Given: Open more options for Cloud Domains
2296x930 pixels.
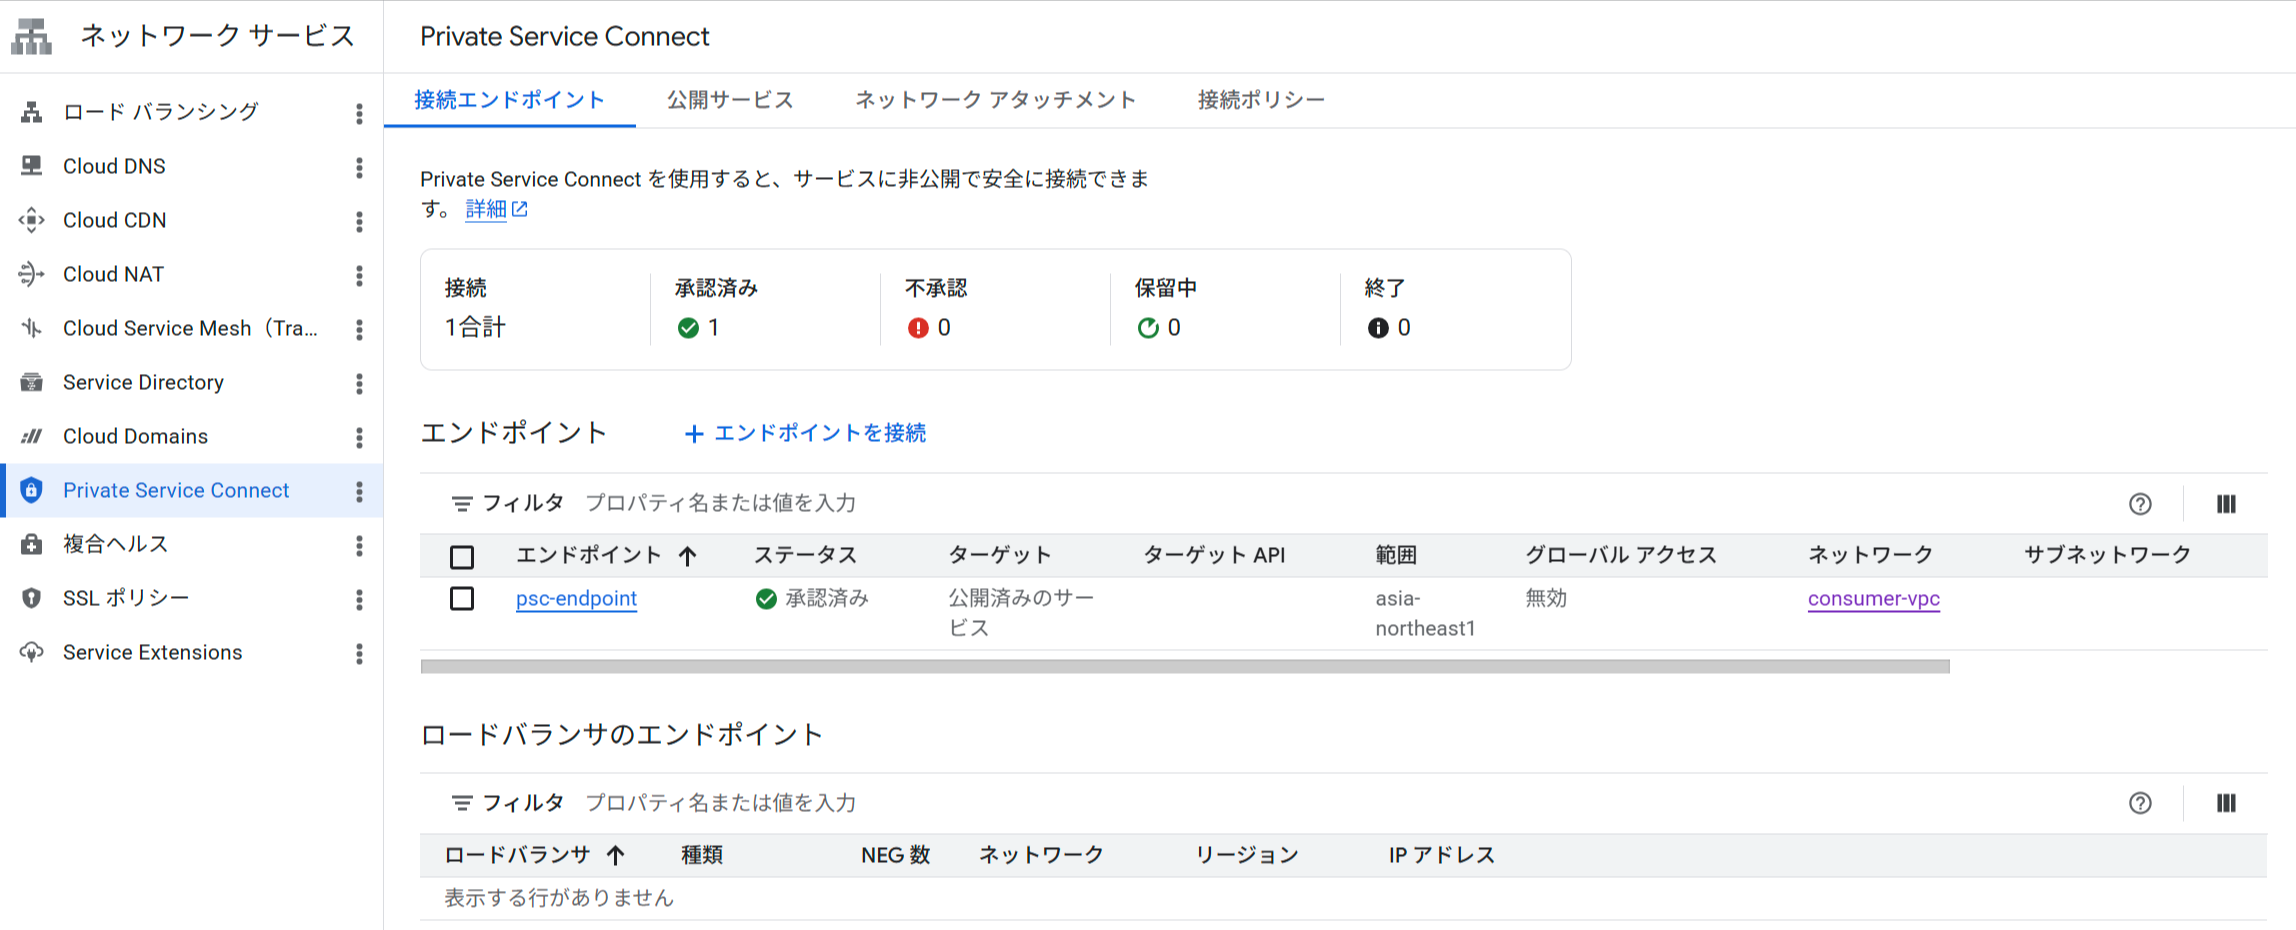Looking at the screenshot, I should pos(359,436).
